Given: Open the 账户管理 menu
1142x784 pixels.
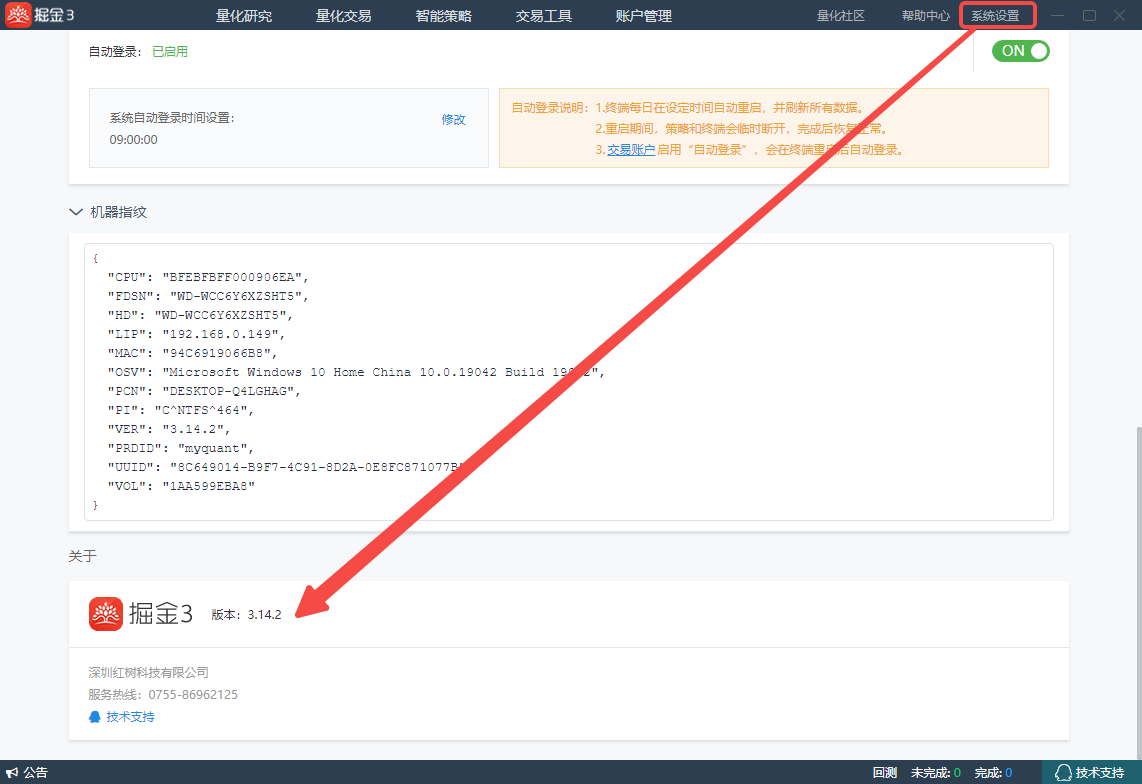Looking at the screenshot, I should coord(643,15).
